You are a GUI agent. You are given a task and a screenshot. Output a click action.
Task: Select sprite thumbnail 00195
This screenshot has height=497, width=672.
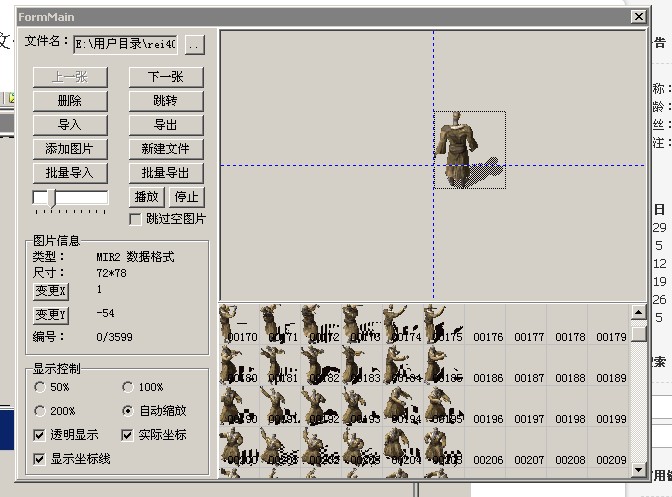point(444,406)
